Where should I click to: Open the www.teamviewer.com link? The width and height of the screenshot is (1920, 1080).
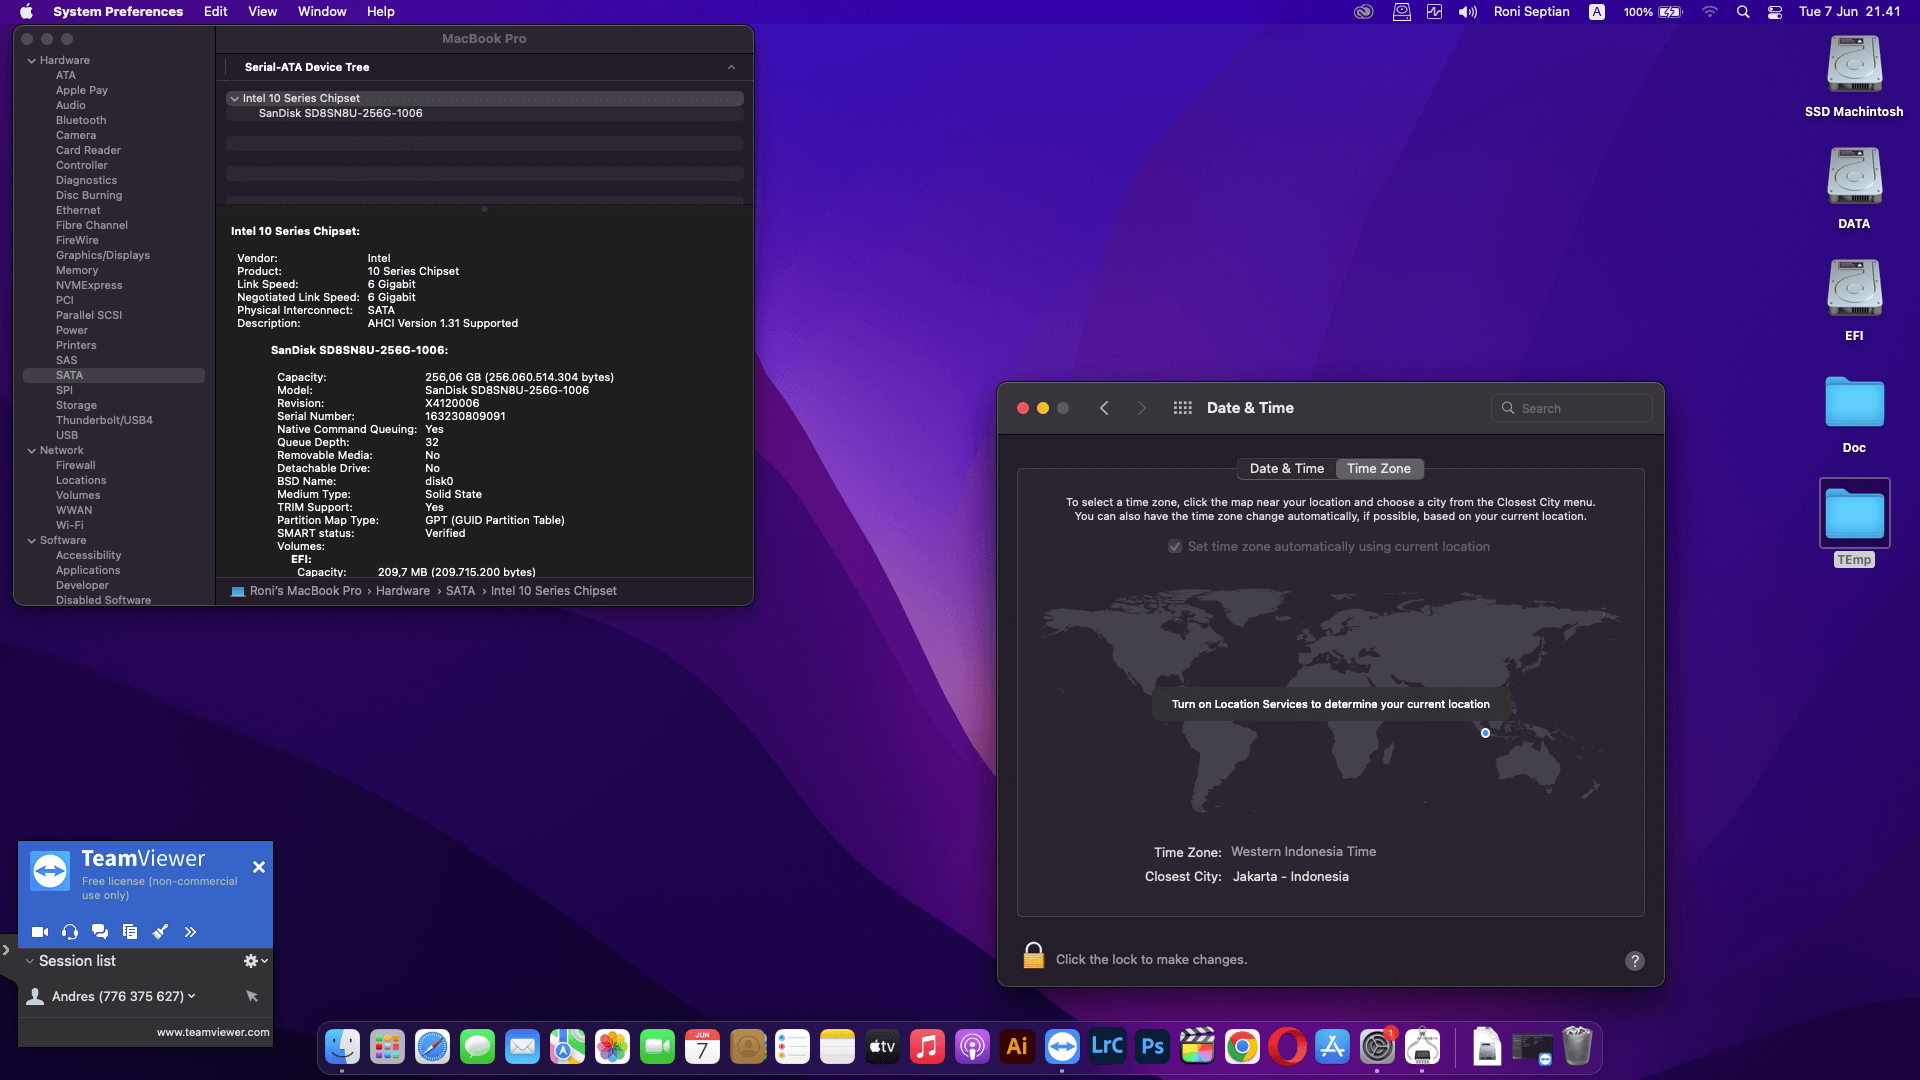pyautogui.click(x=213, y=1032)
